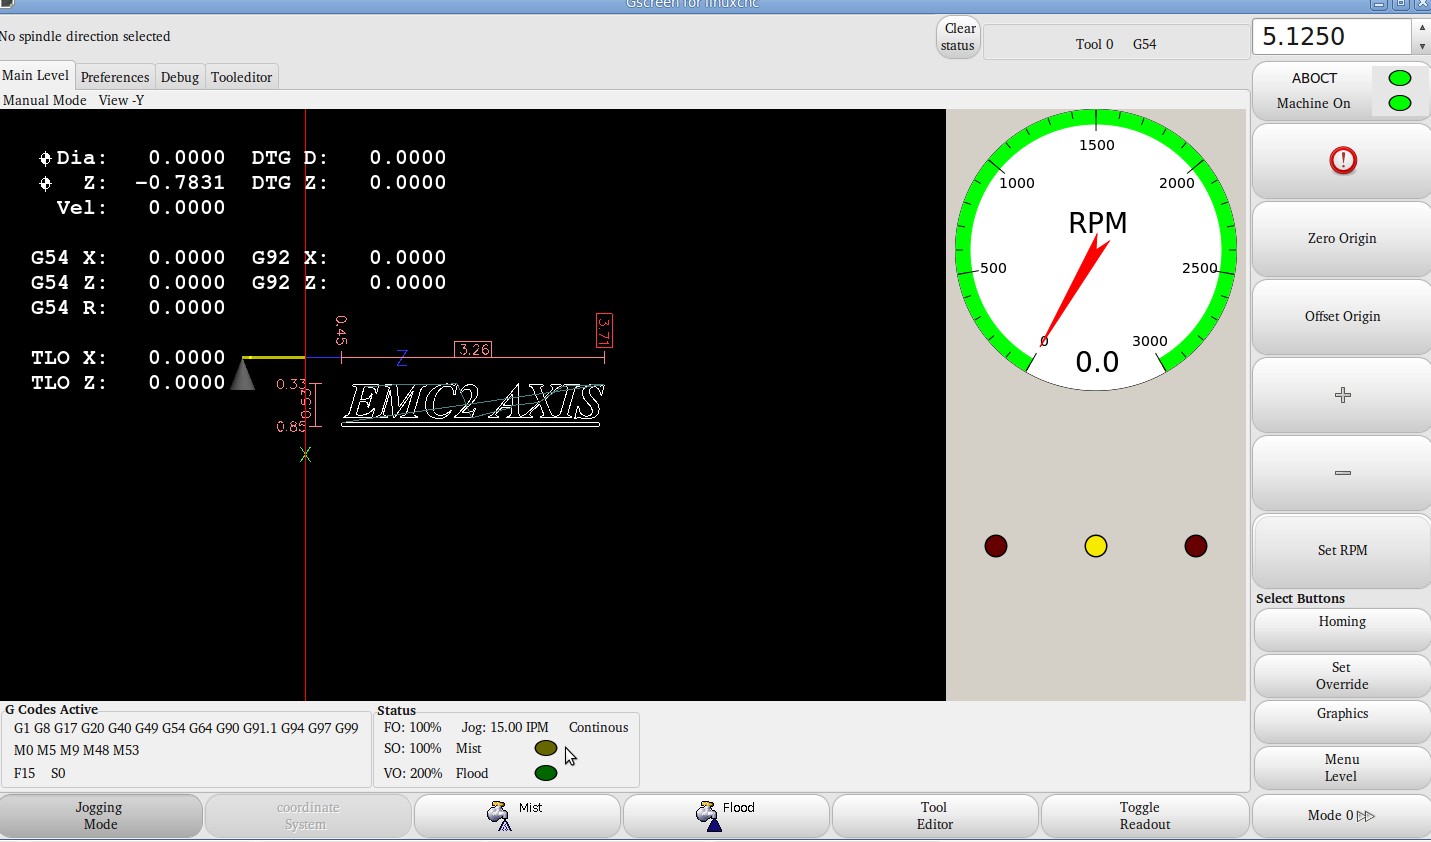Click the origin symbol next to Dia
The width and height of the screenshot is (1431, 842).
coord(45,158)
